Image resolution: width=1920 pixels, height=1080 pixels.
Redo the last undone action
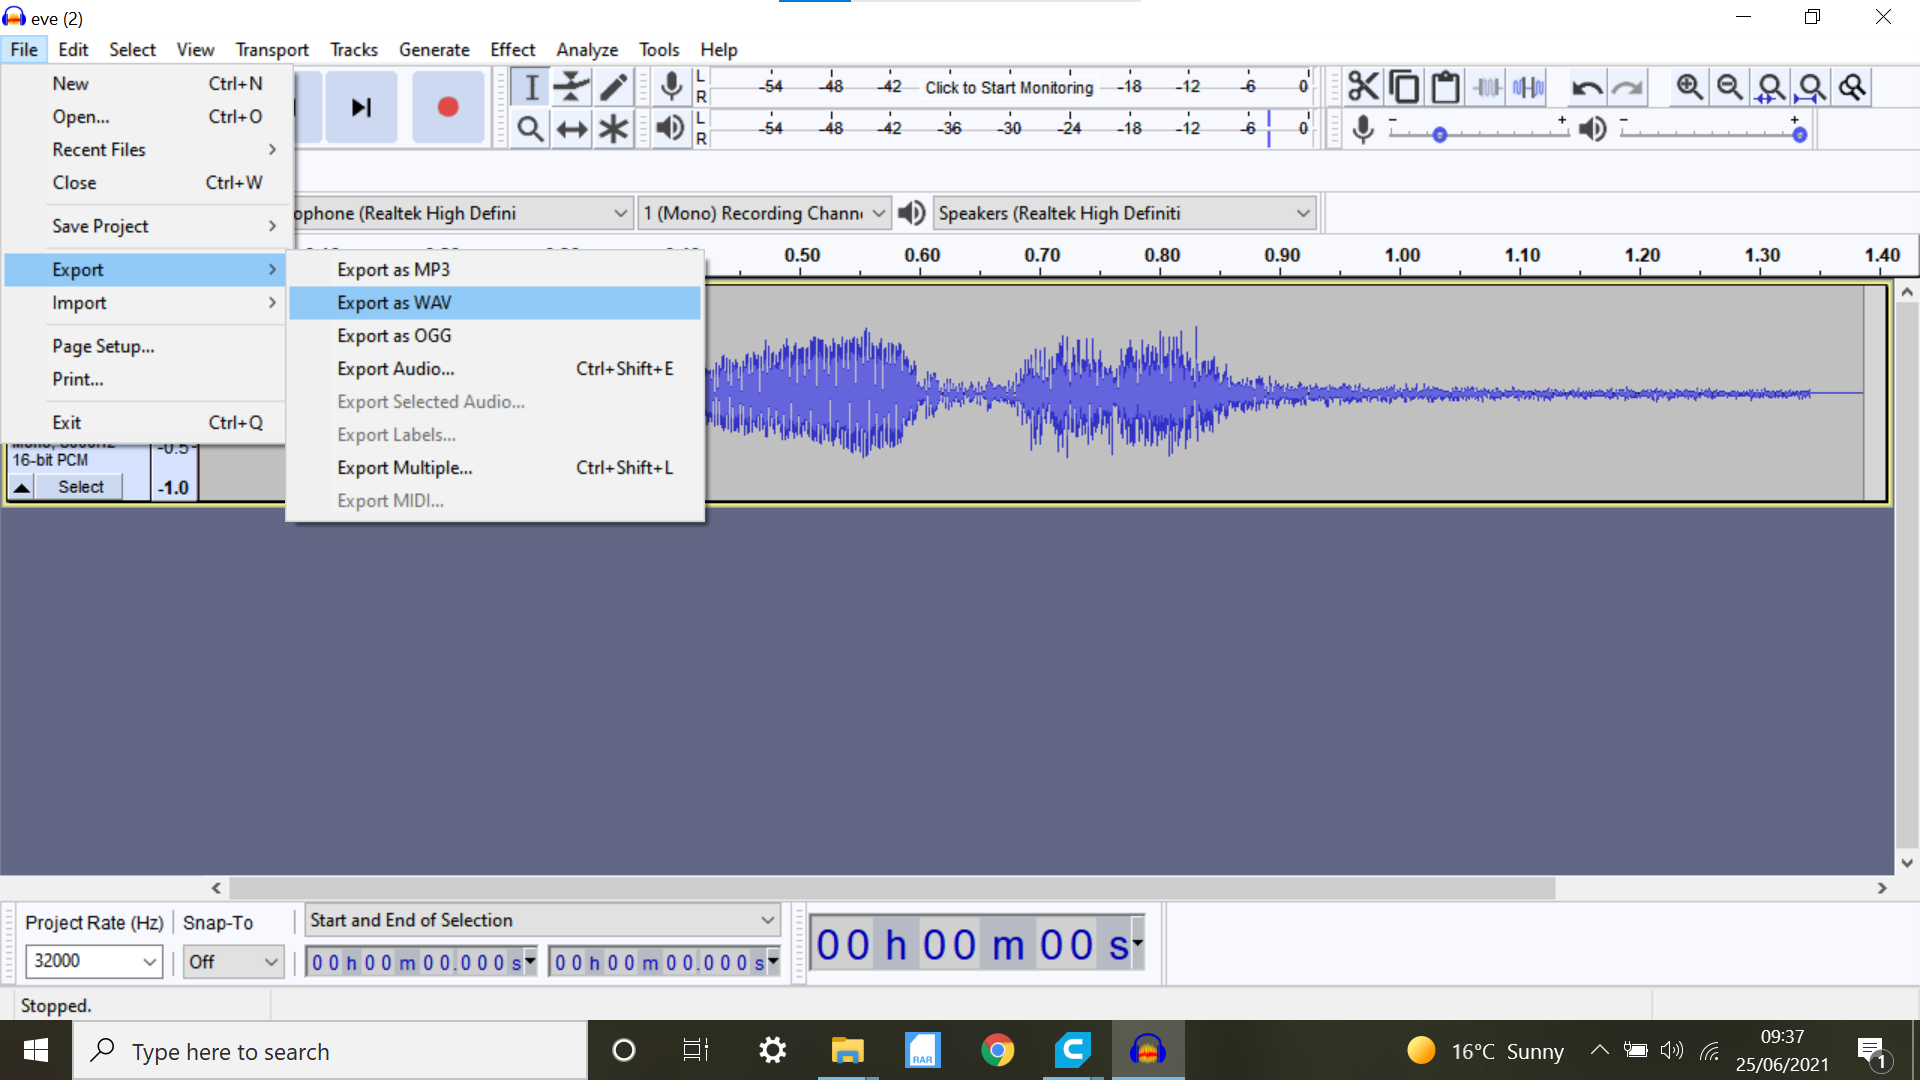[1628, 87]
